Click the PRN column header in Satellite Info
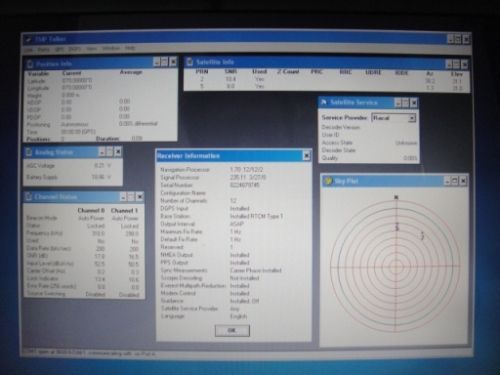The width and height of the screenshot is (500, 375). click(202, 71)
